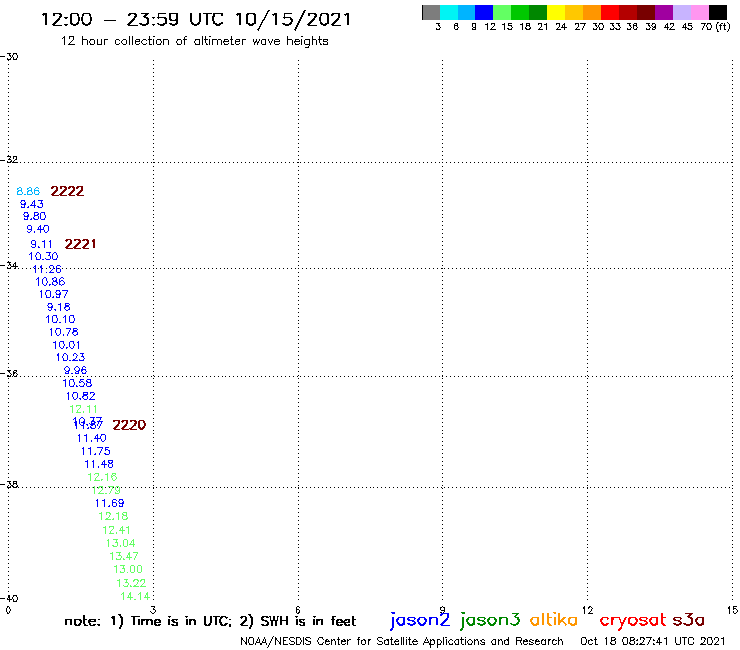Click the time label 2221
740x650 pixels.
click(x=80, y=244)
